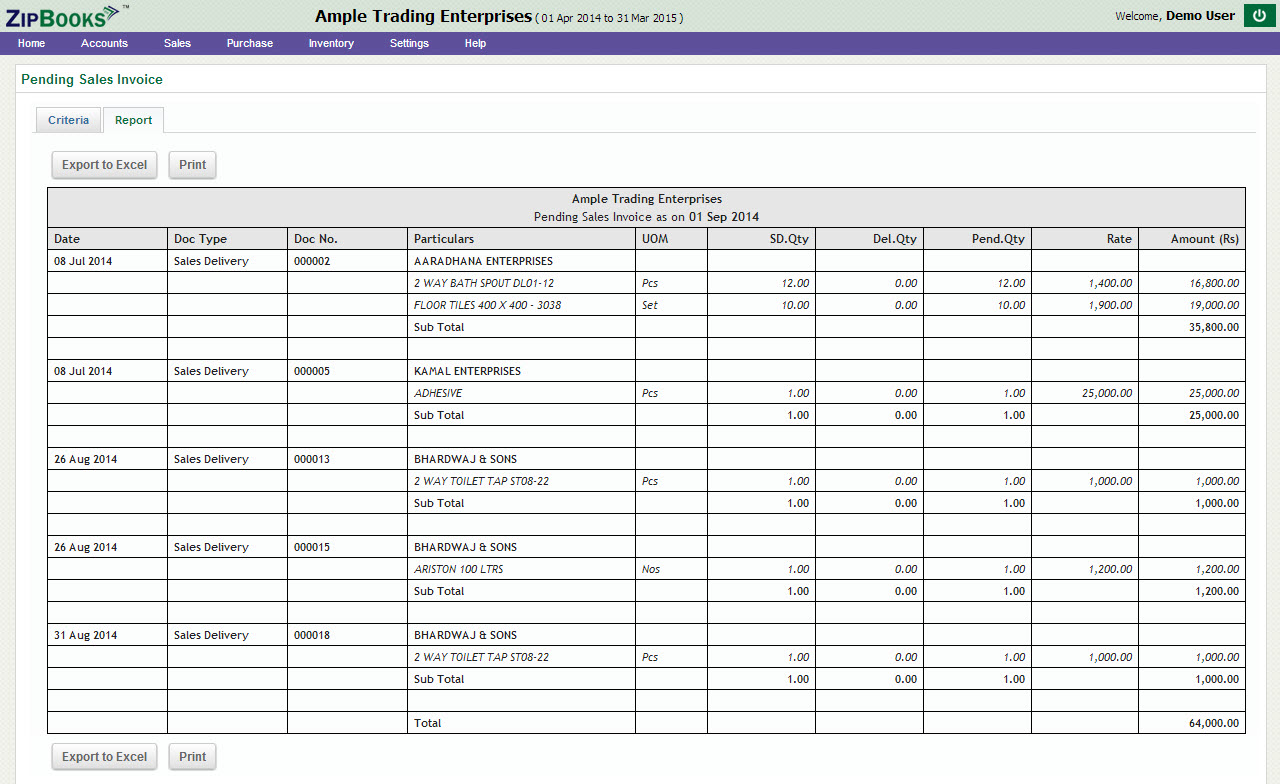Select the AARADHANA ENTERPRISES row
1280x784 pixels.
pyautogui.click(x=483, y=261)
